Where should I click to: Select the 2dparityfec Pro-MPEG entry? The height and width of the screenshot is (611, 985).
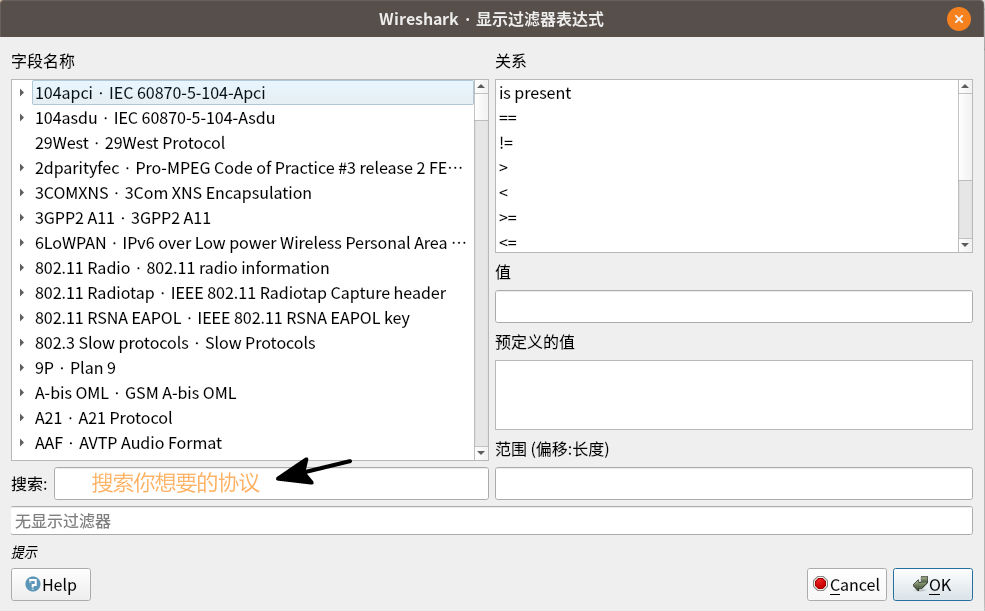tap(253, 168)
